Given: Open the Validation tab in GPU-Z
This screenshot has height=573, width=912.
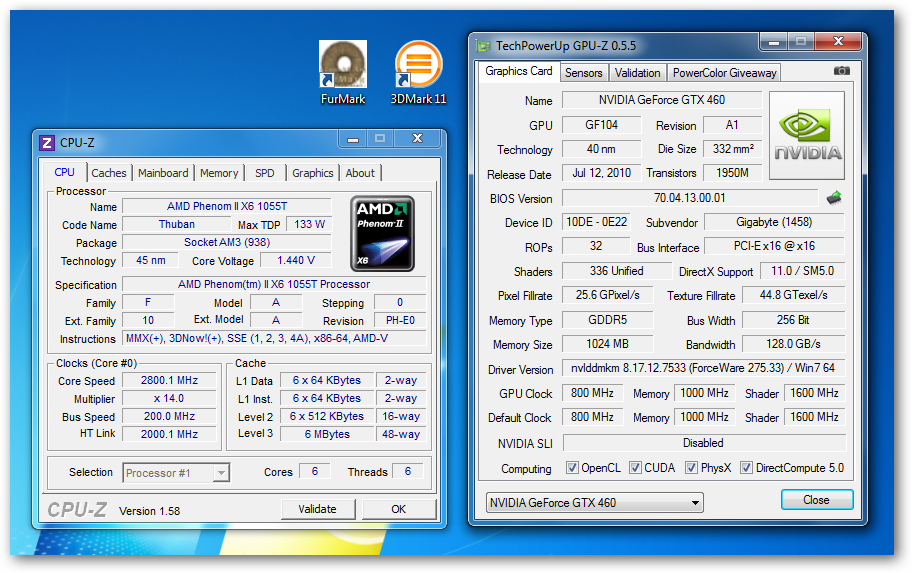Looking at the screenshot, I should [637, 73].
